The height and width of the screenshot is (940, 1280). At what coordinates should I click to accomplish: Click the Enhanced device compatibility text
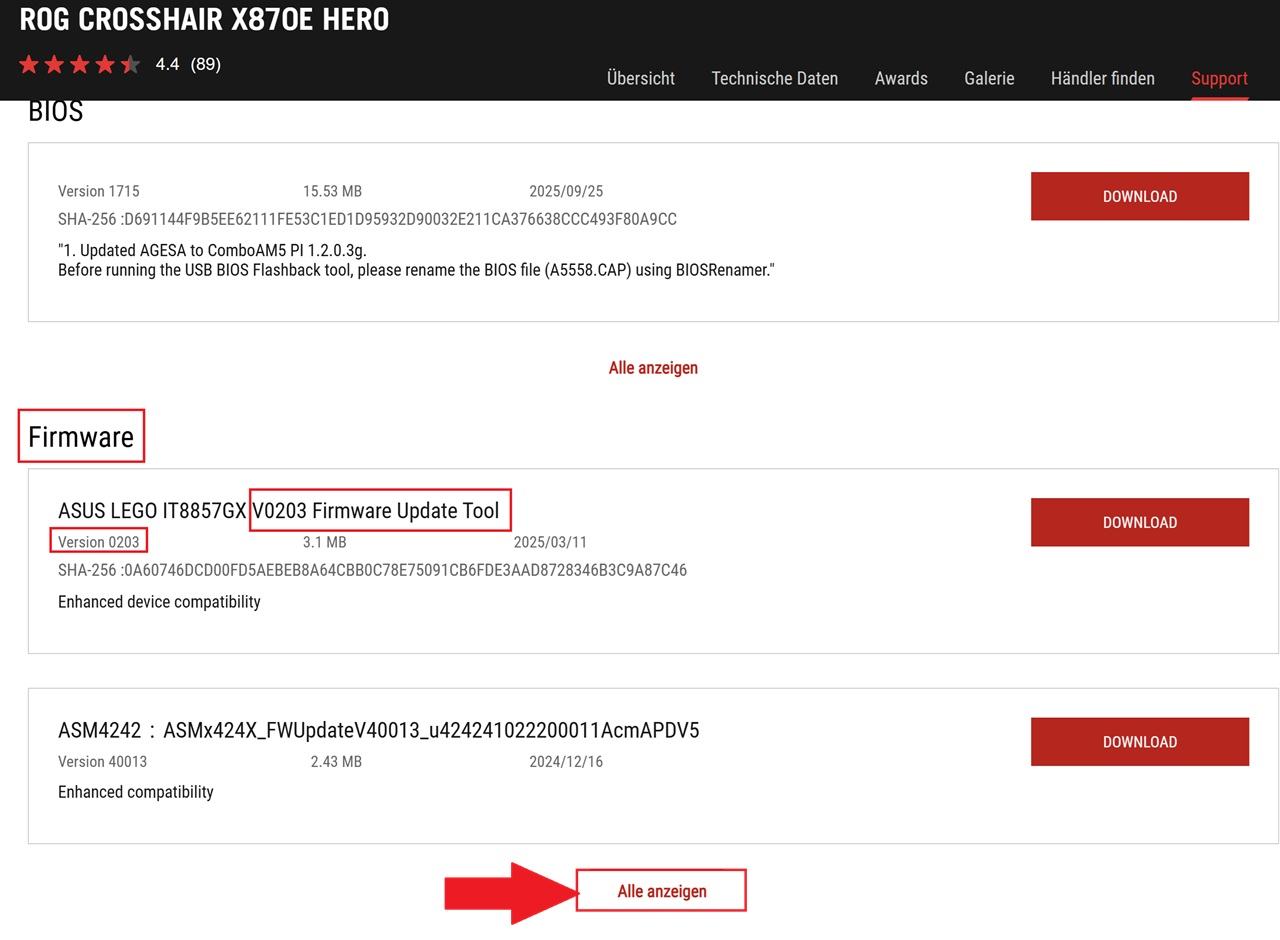click(x=159, y=602)
